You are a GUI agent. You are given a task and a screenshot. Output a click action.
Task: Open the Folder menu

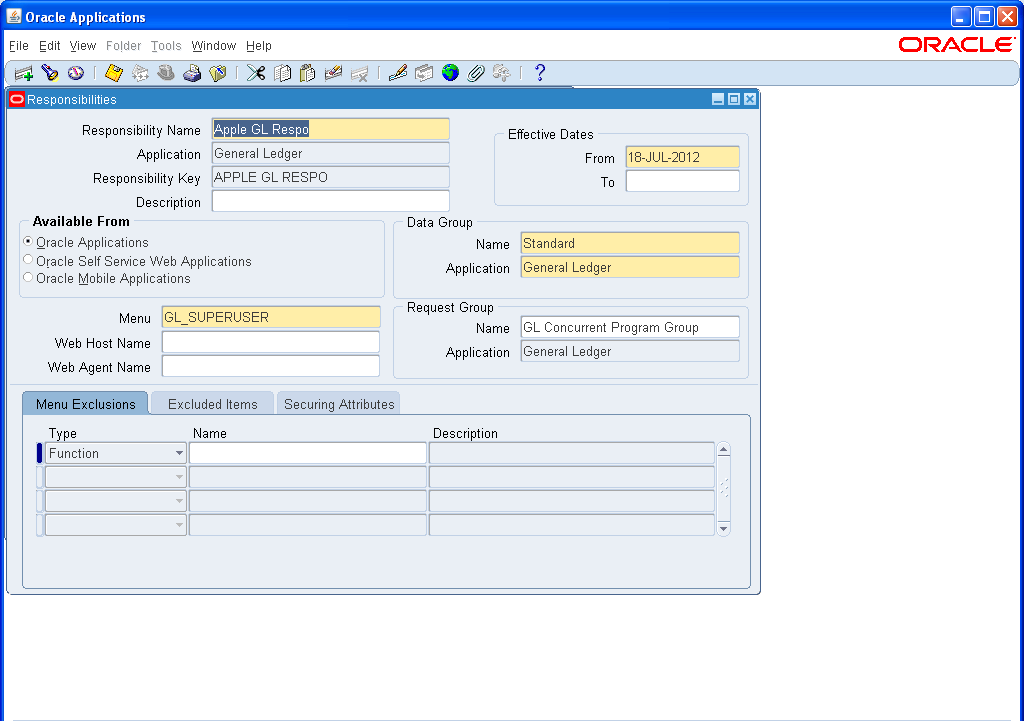[x=123, y=46]
